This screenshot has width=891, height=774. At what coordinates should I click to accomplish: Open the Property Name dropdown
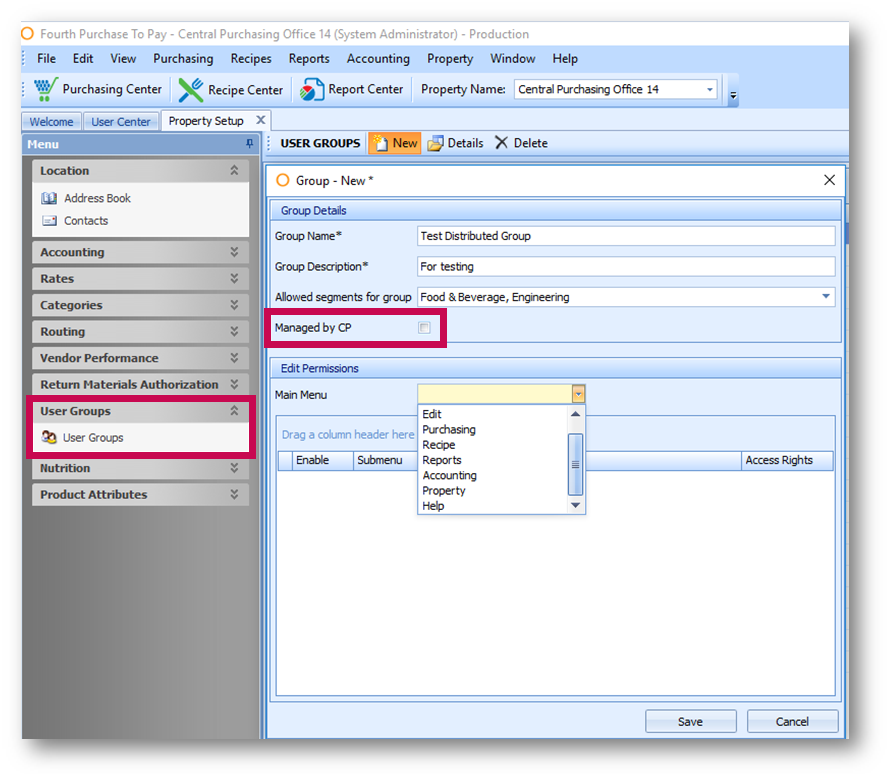(710, 89)
